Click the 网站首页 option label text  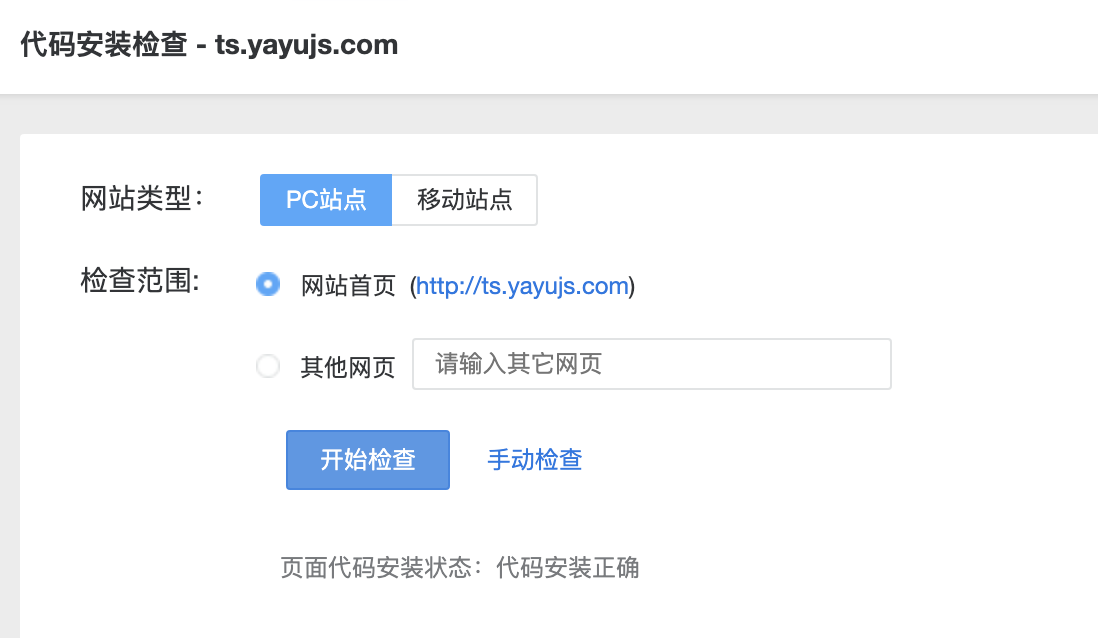[348, 286]
